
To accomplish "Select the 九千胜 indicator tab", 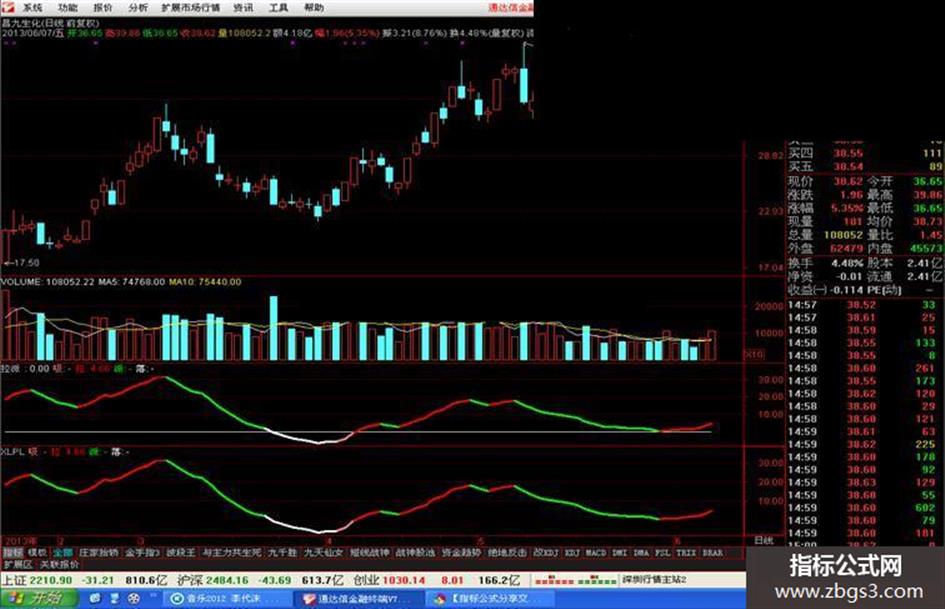I will (282, 552).
